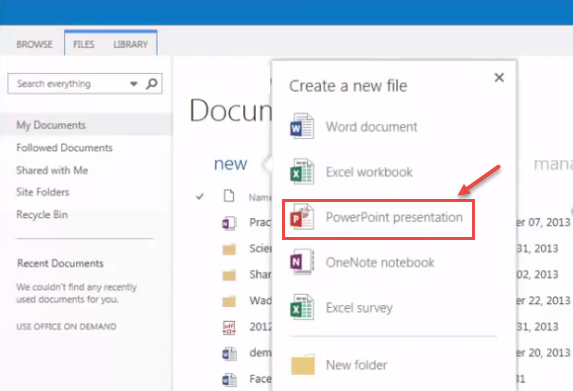Image resolution: width=573 pixels, height=391 pixels.
Task: Click the Excel workbook icon
Action: click(302, 172)
